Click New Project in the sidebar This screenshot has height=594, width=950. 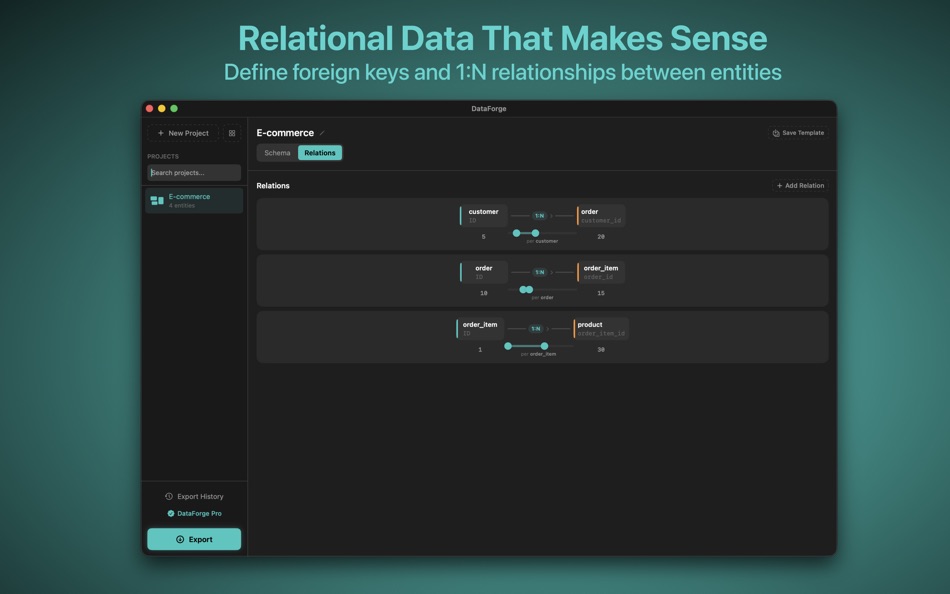[x=183, y=133]
